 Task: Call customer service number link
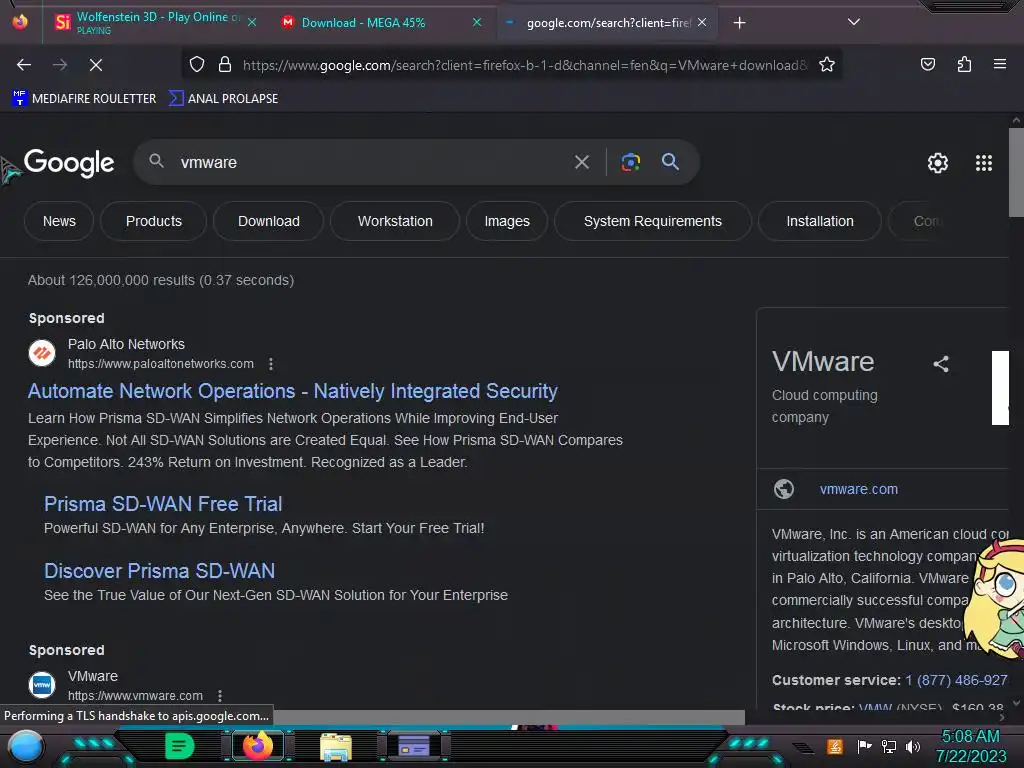tap(956, 680)
